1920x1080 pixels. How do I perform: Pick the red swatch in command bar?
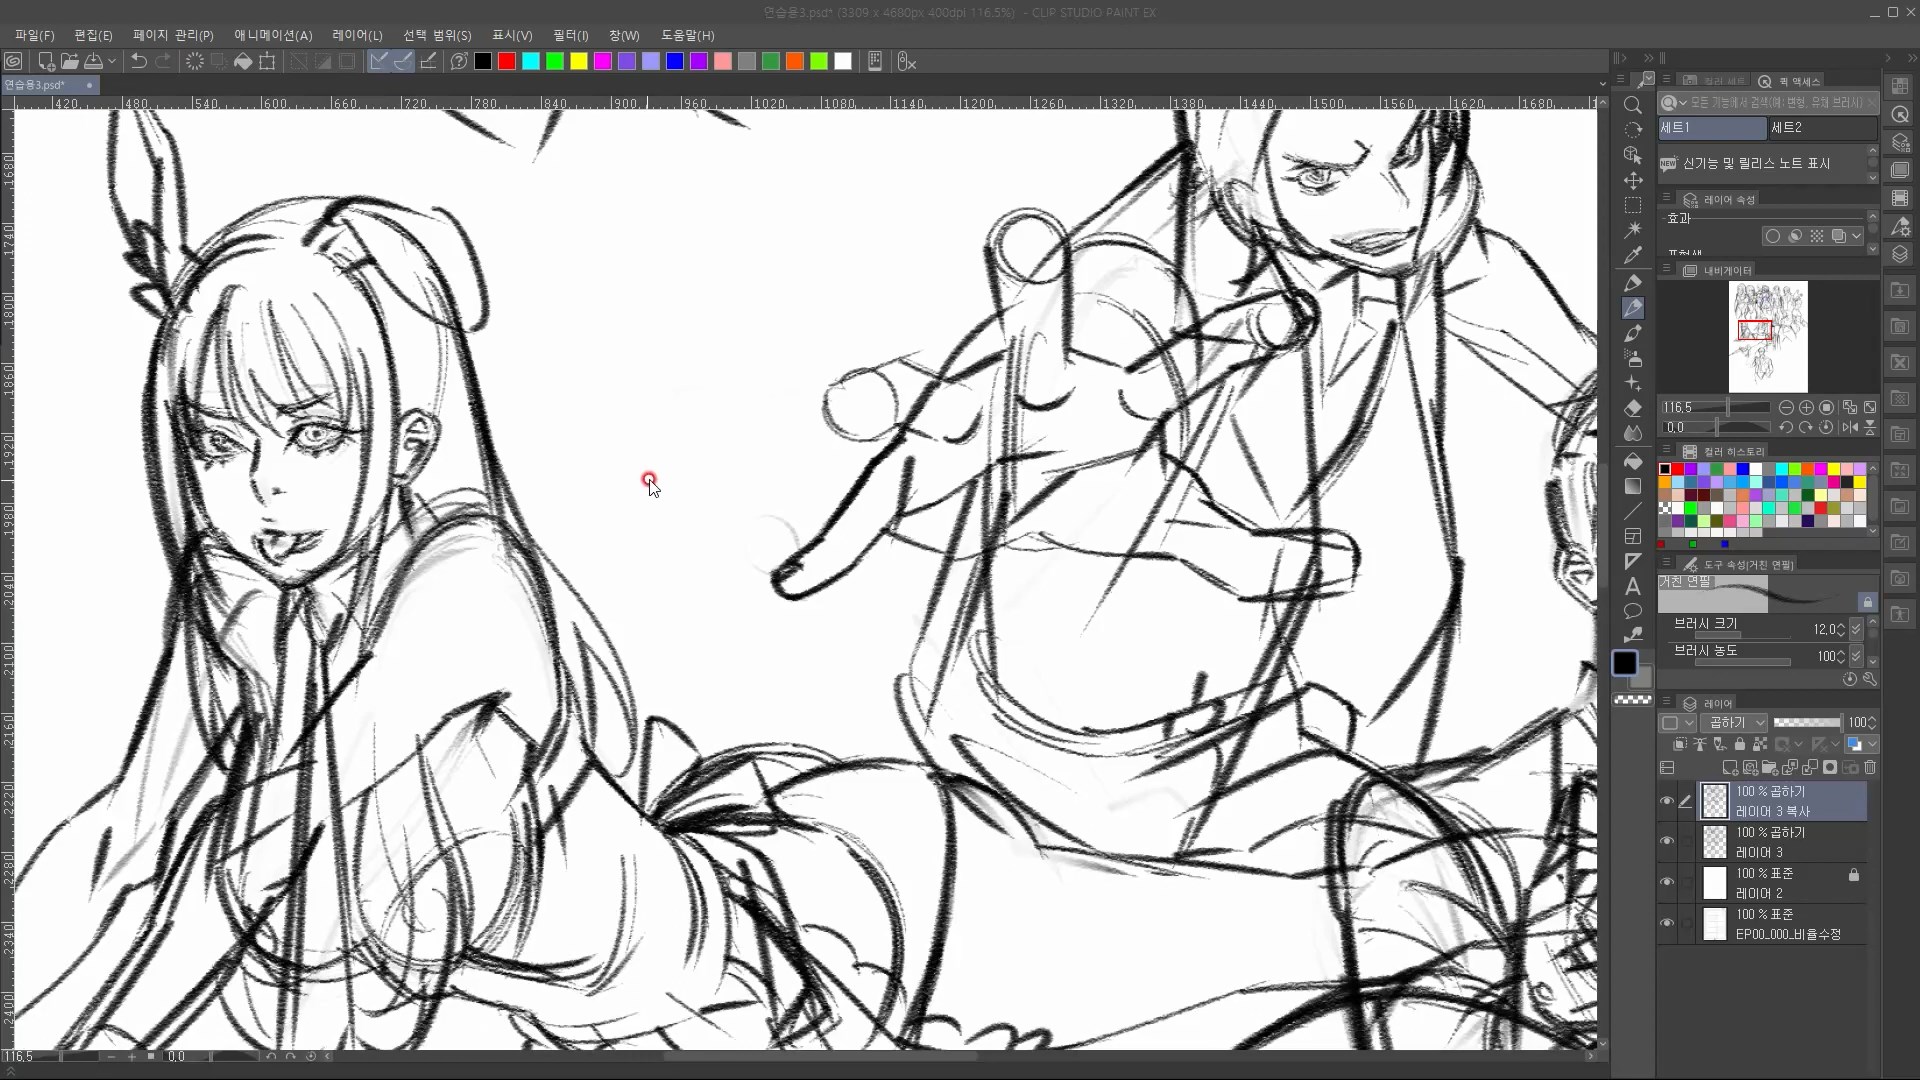[507, 62]
